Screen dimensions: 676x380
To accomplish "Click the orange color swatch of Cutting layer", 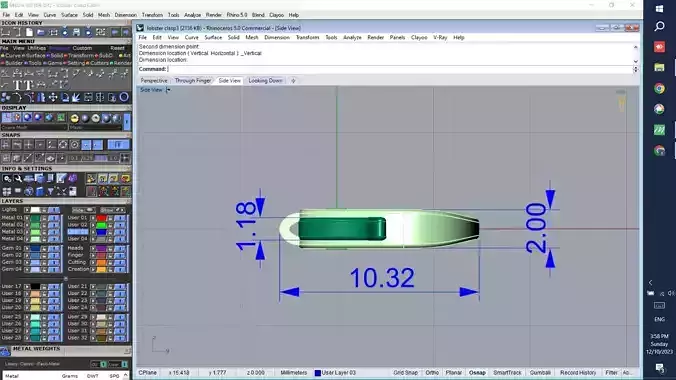I will click(x=101, y=262).
